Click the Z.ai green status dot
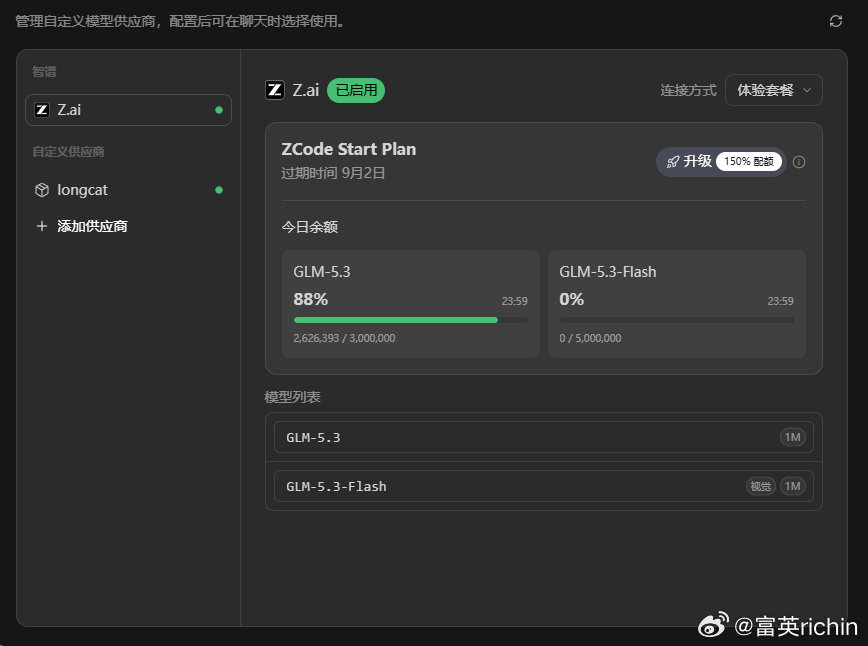The height and width of the screenshot is (646, 868). tap(219, 110)
